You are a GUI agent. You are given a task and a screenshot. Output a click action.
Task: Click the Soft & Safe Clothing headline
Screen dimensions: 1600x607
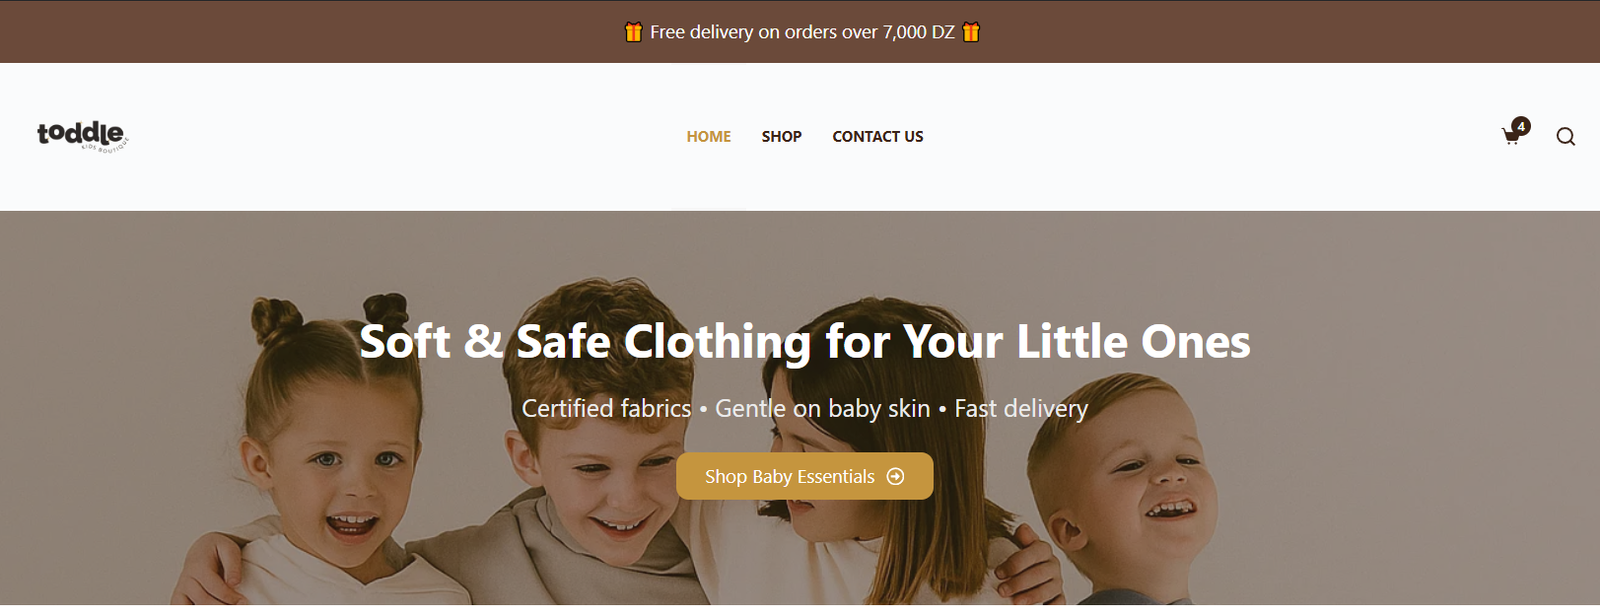click(x=805, y=342)
